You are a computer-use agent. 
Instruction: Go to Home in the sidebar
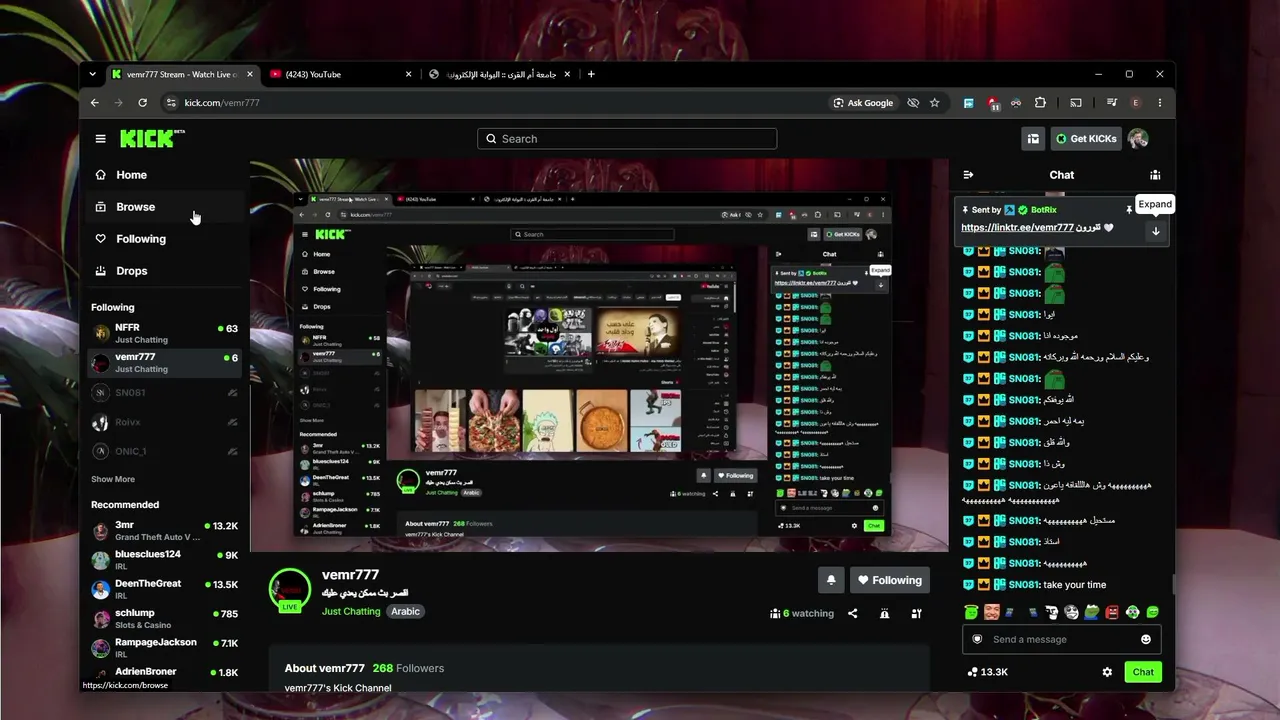[x=166, y=175]
